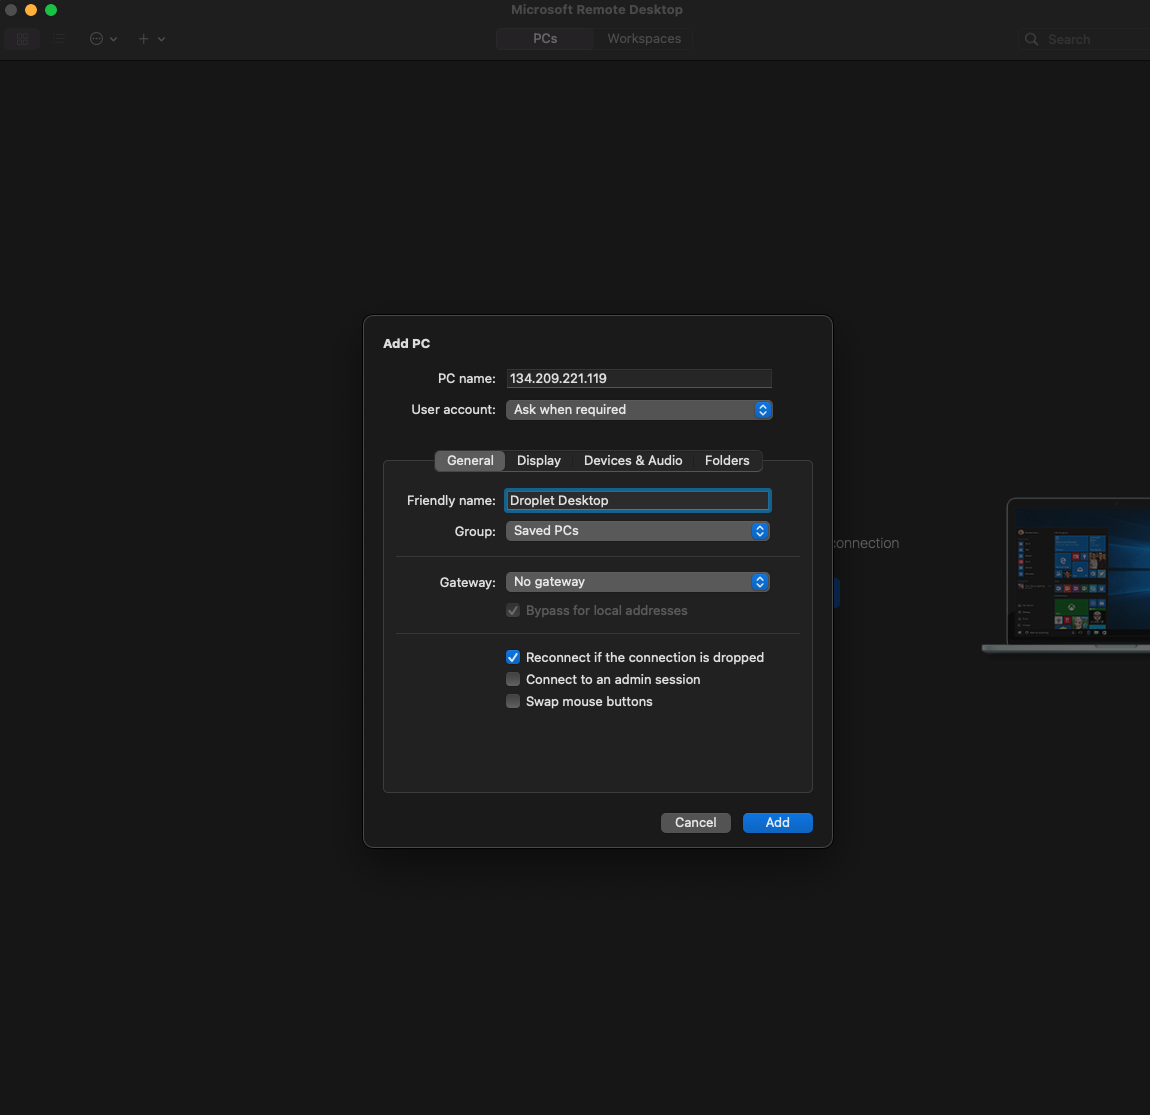The width and height of the screenshot is (1150, 1115).
Task: Open the Gateway dropdown menu
Action: [x=637, y=582]
